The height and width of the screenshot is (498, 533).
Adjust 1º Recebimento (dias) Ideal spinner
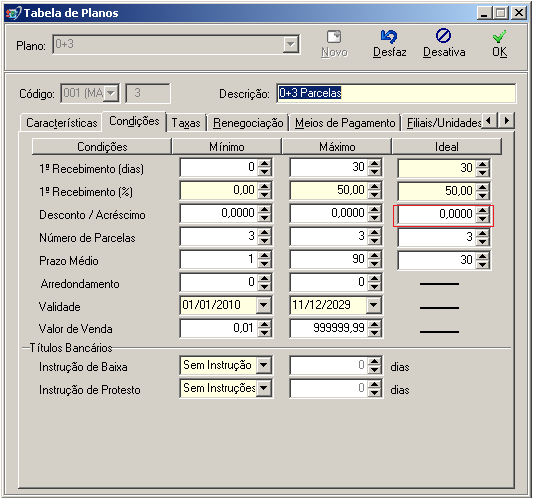tap(482, 168)
